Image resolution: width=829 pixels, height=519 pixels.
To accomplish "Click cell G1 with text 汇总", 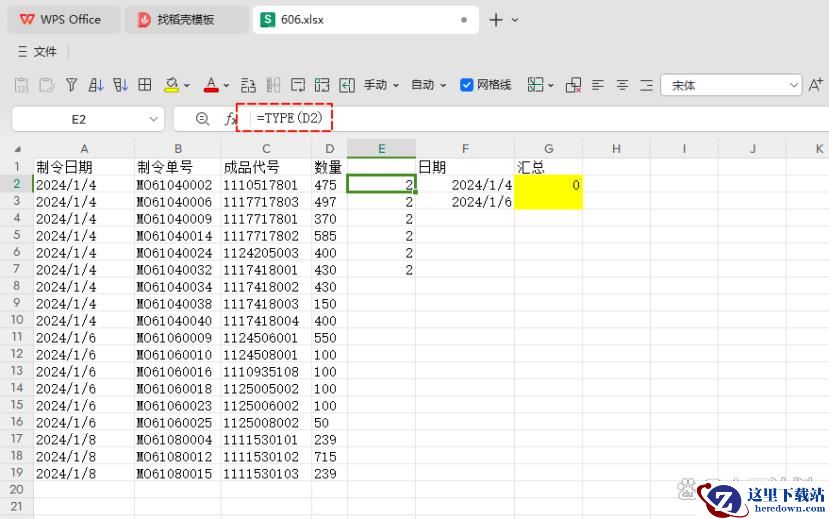I will (x=549, y=167).
